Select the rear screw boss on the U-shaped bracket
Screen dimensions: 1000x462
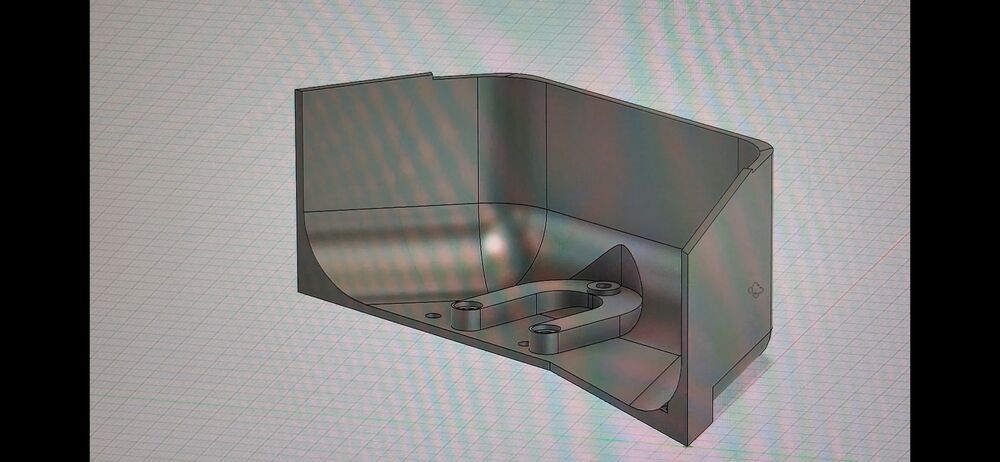click(603, 288)
